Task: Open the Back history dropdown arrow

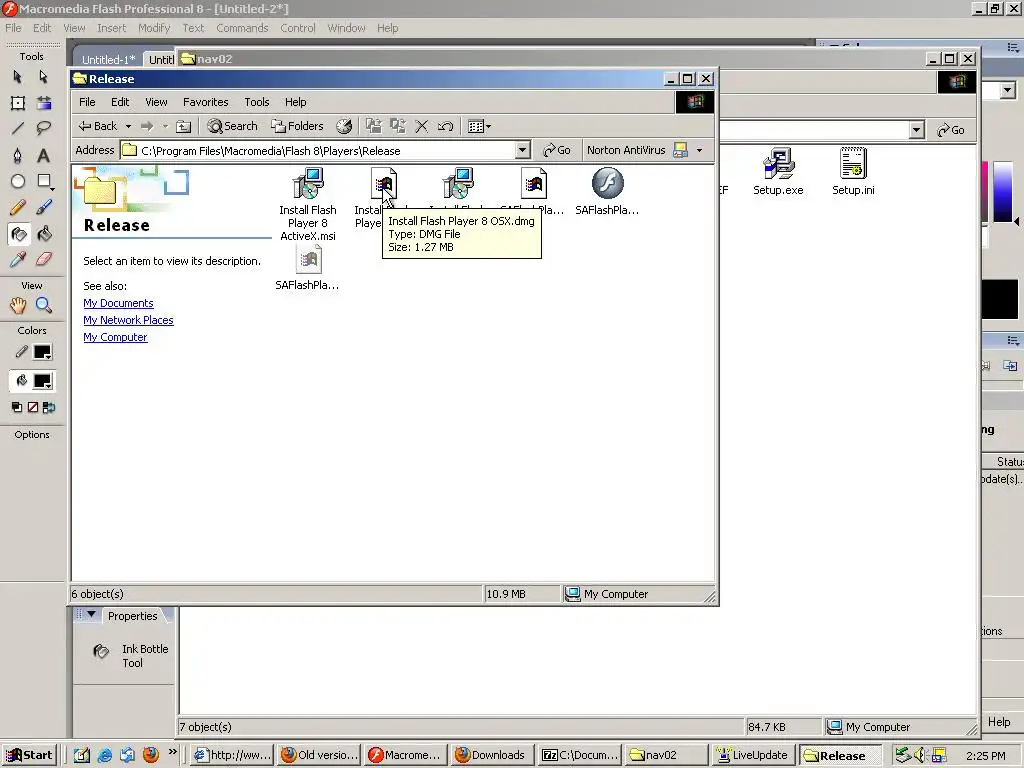Action: (129, 126)
